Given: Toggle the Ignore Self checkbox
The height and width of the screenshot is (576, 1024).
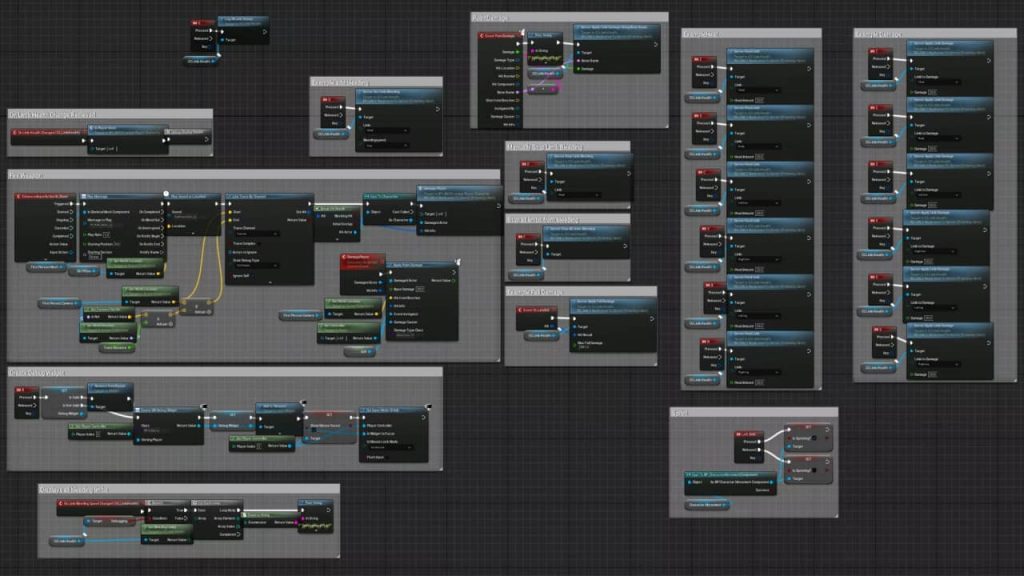Looking at the screenshot, I should coord(253,276).
